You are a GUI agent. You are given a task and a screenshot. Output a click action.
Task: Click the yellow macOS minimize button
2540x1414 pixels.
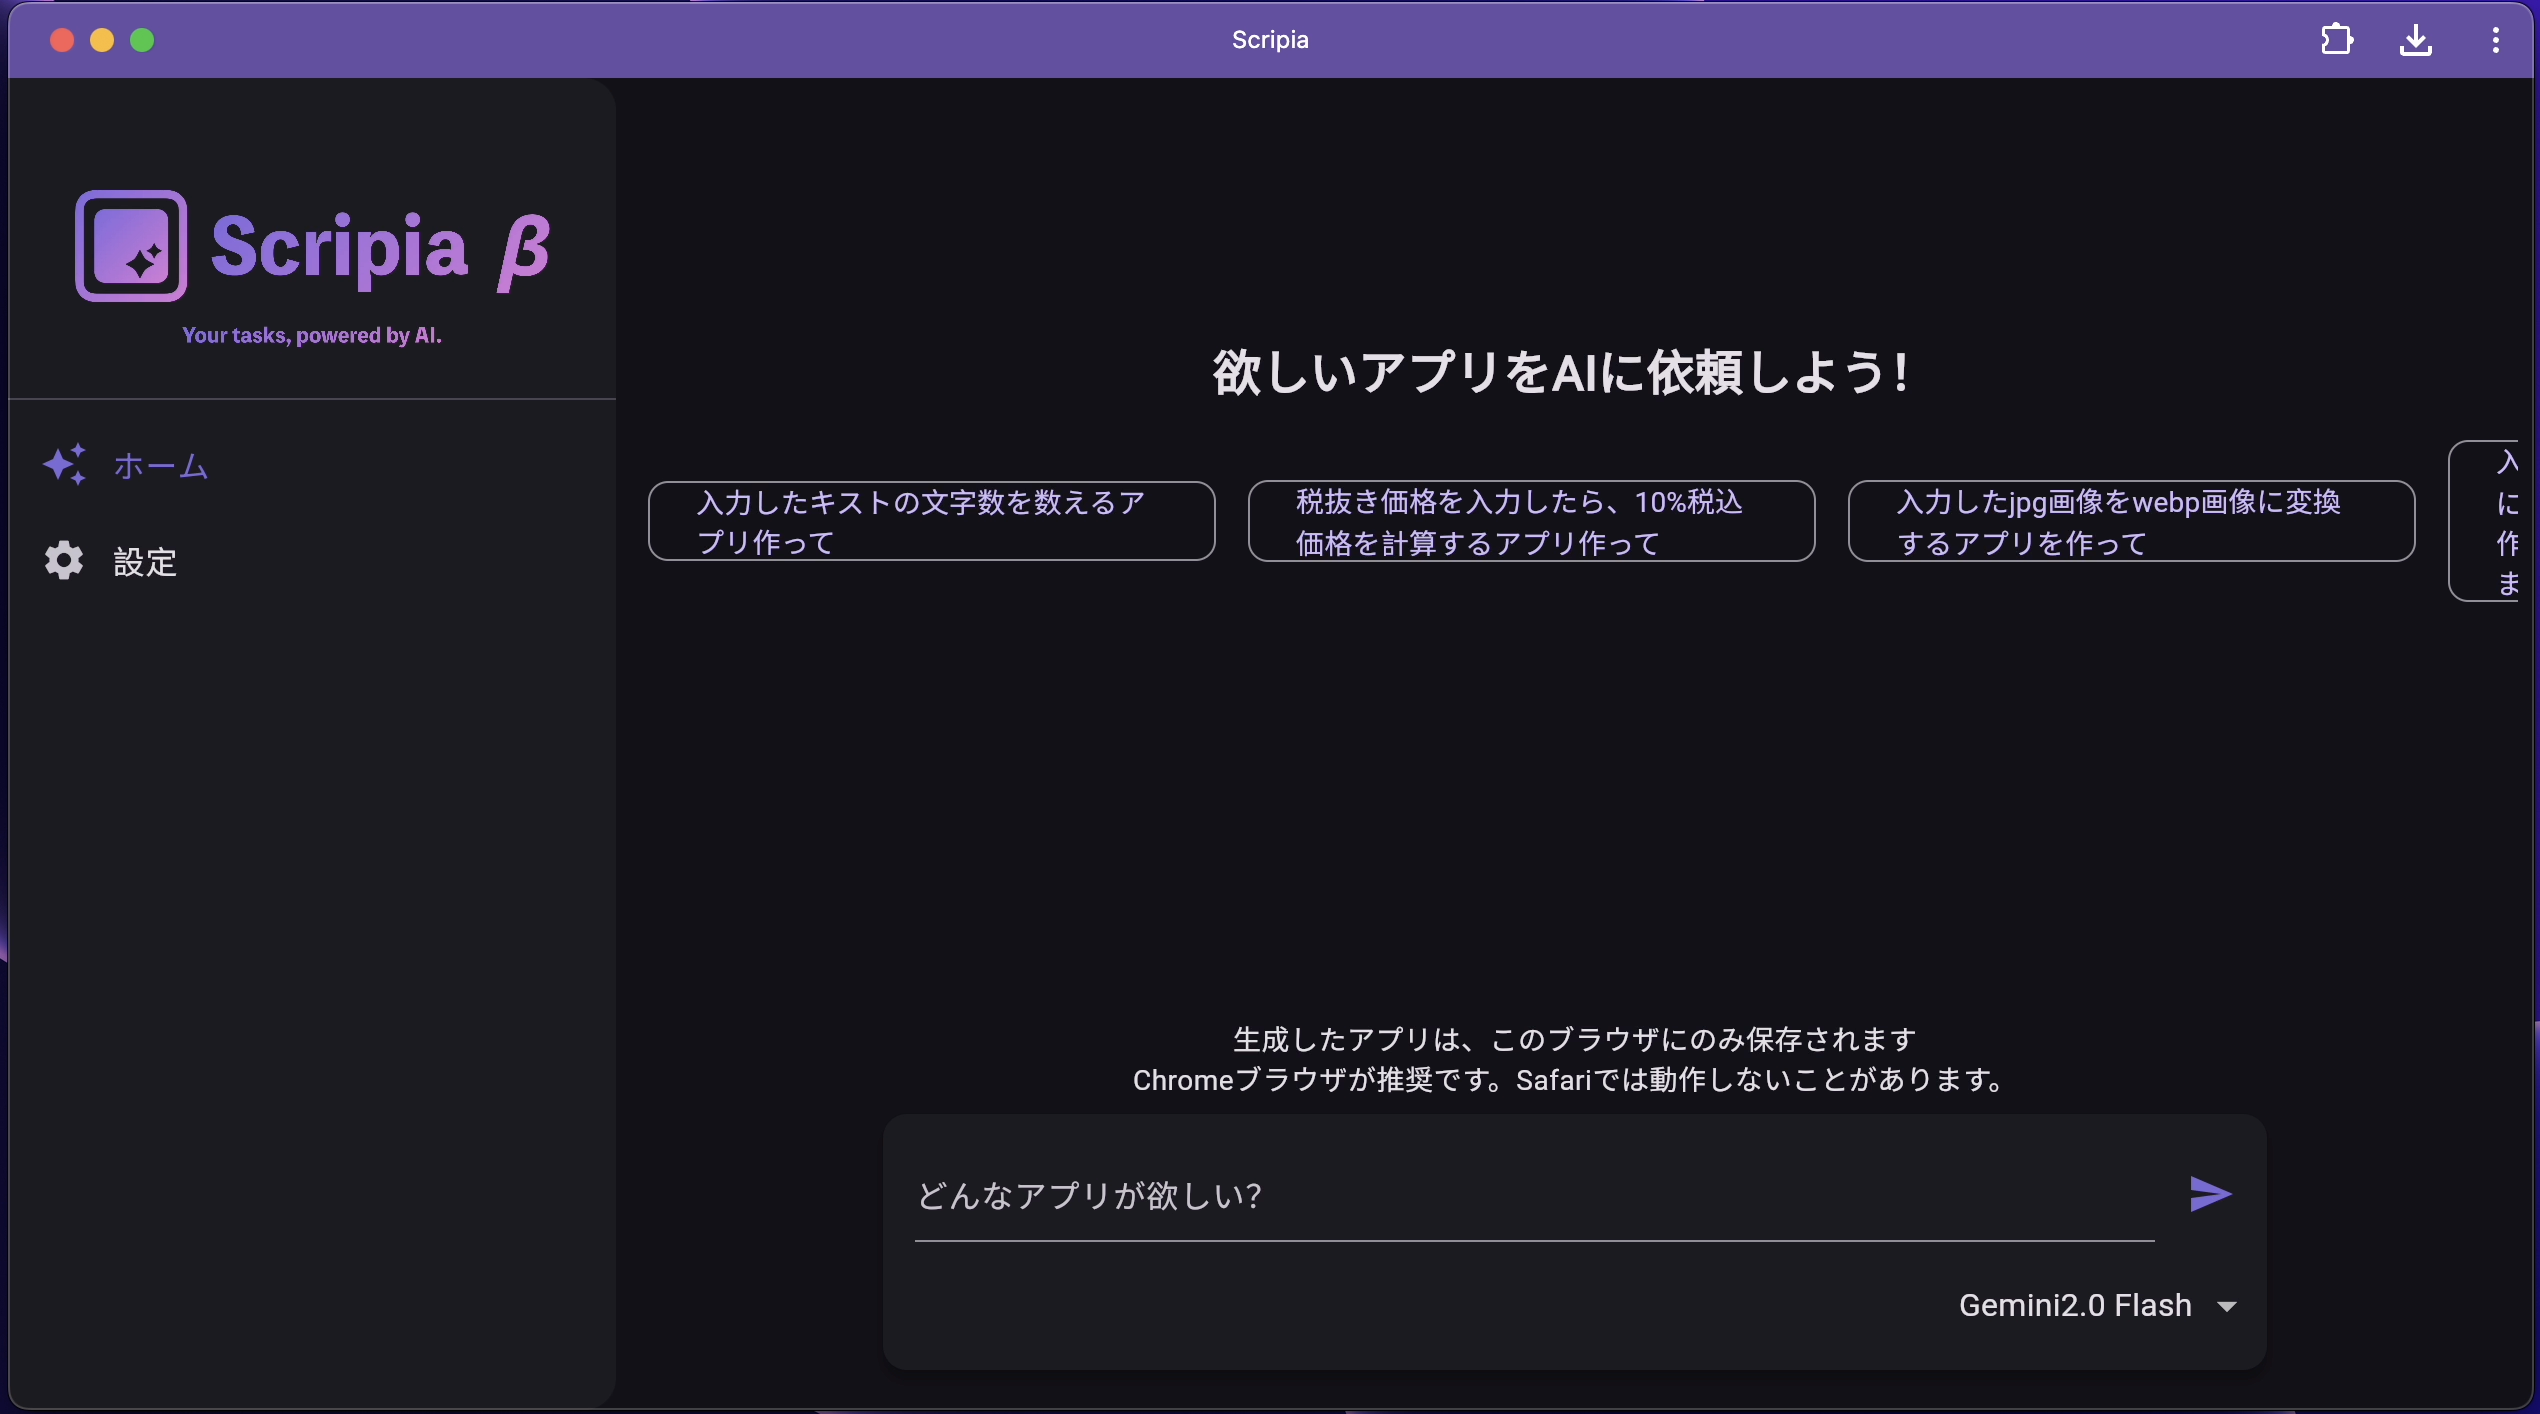(x=102, y=40)
